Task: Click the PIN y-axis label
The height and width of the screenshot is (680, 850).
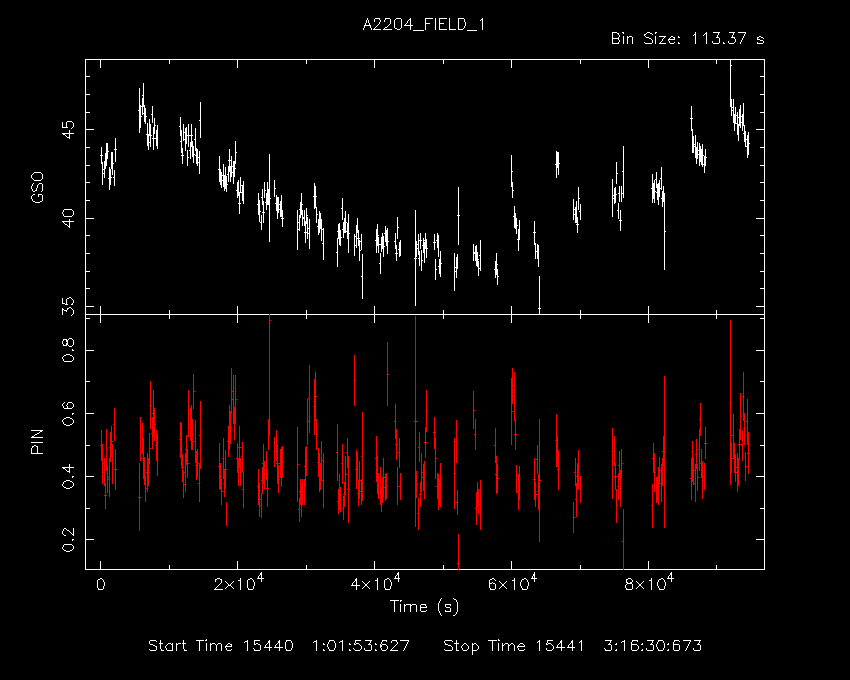Action: click(x=37, y=441)
